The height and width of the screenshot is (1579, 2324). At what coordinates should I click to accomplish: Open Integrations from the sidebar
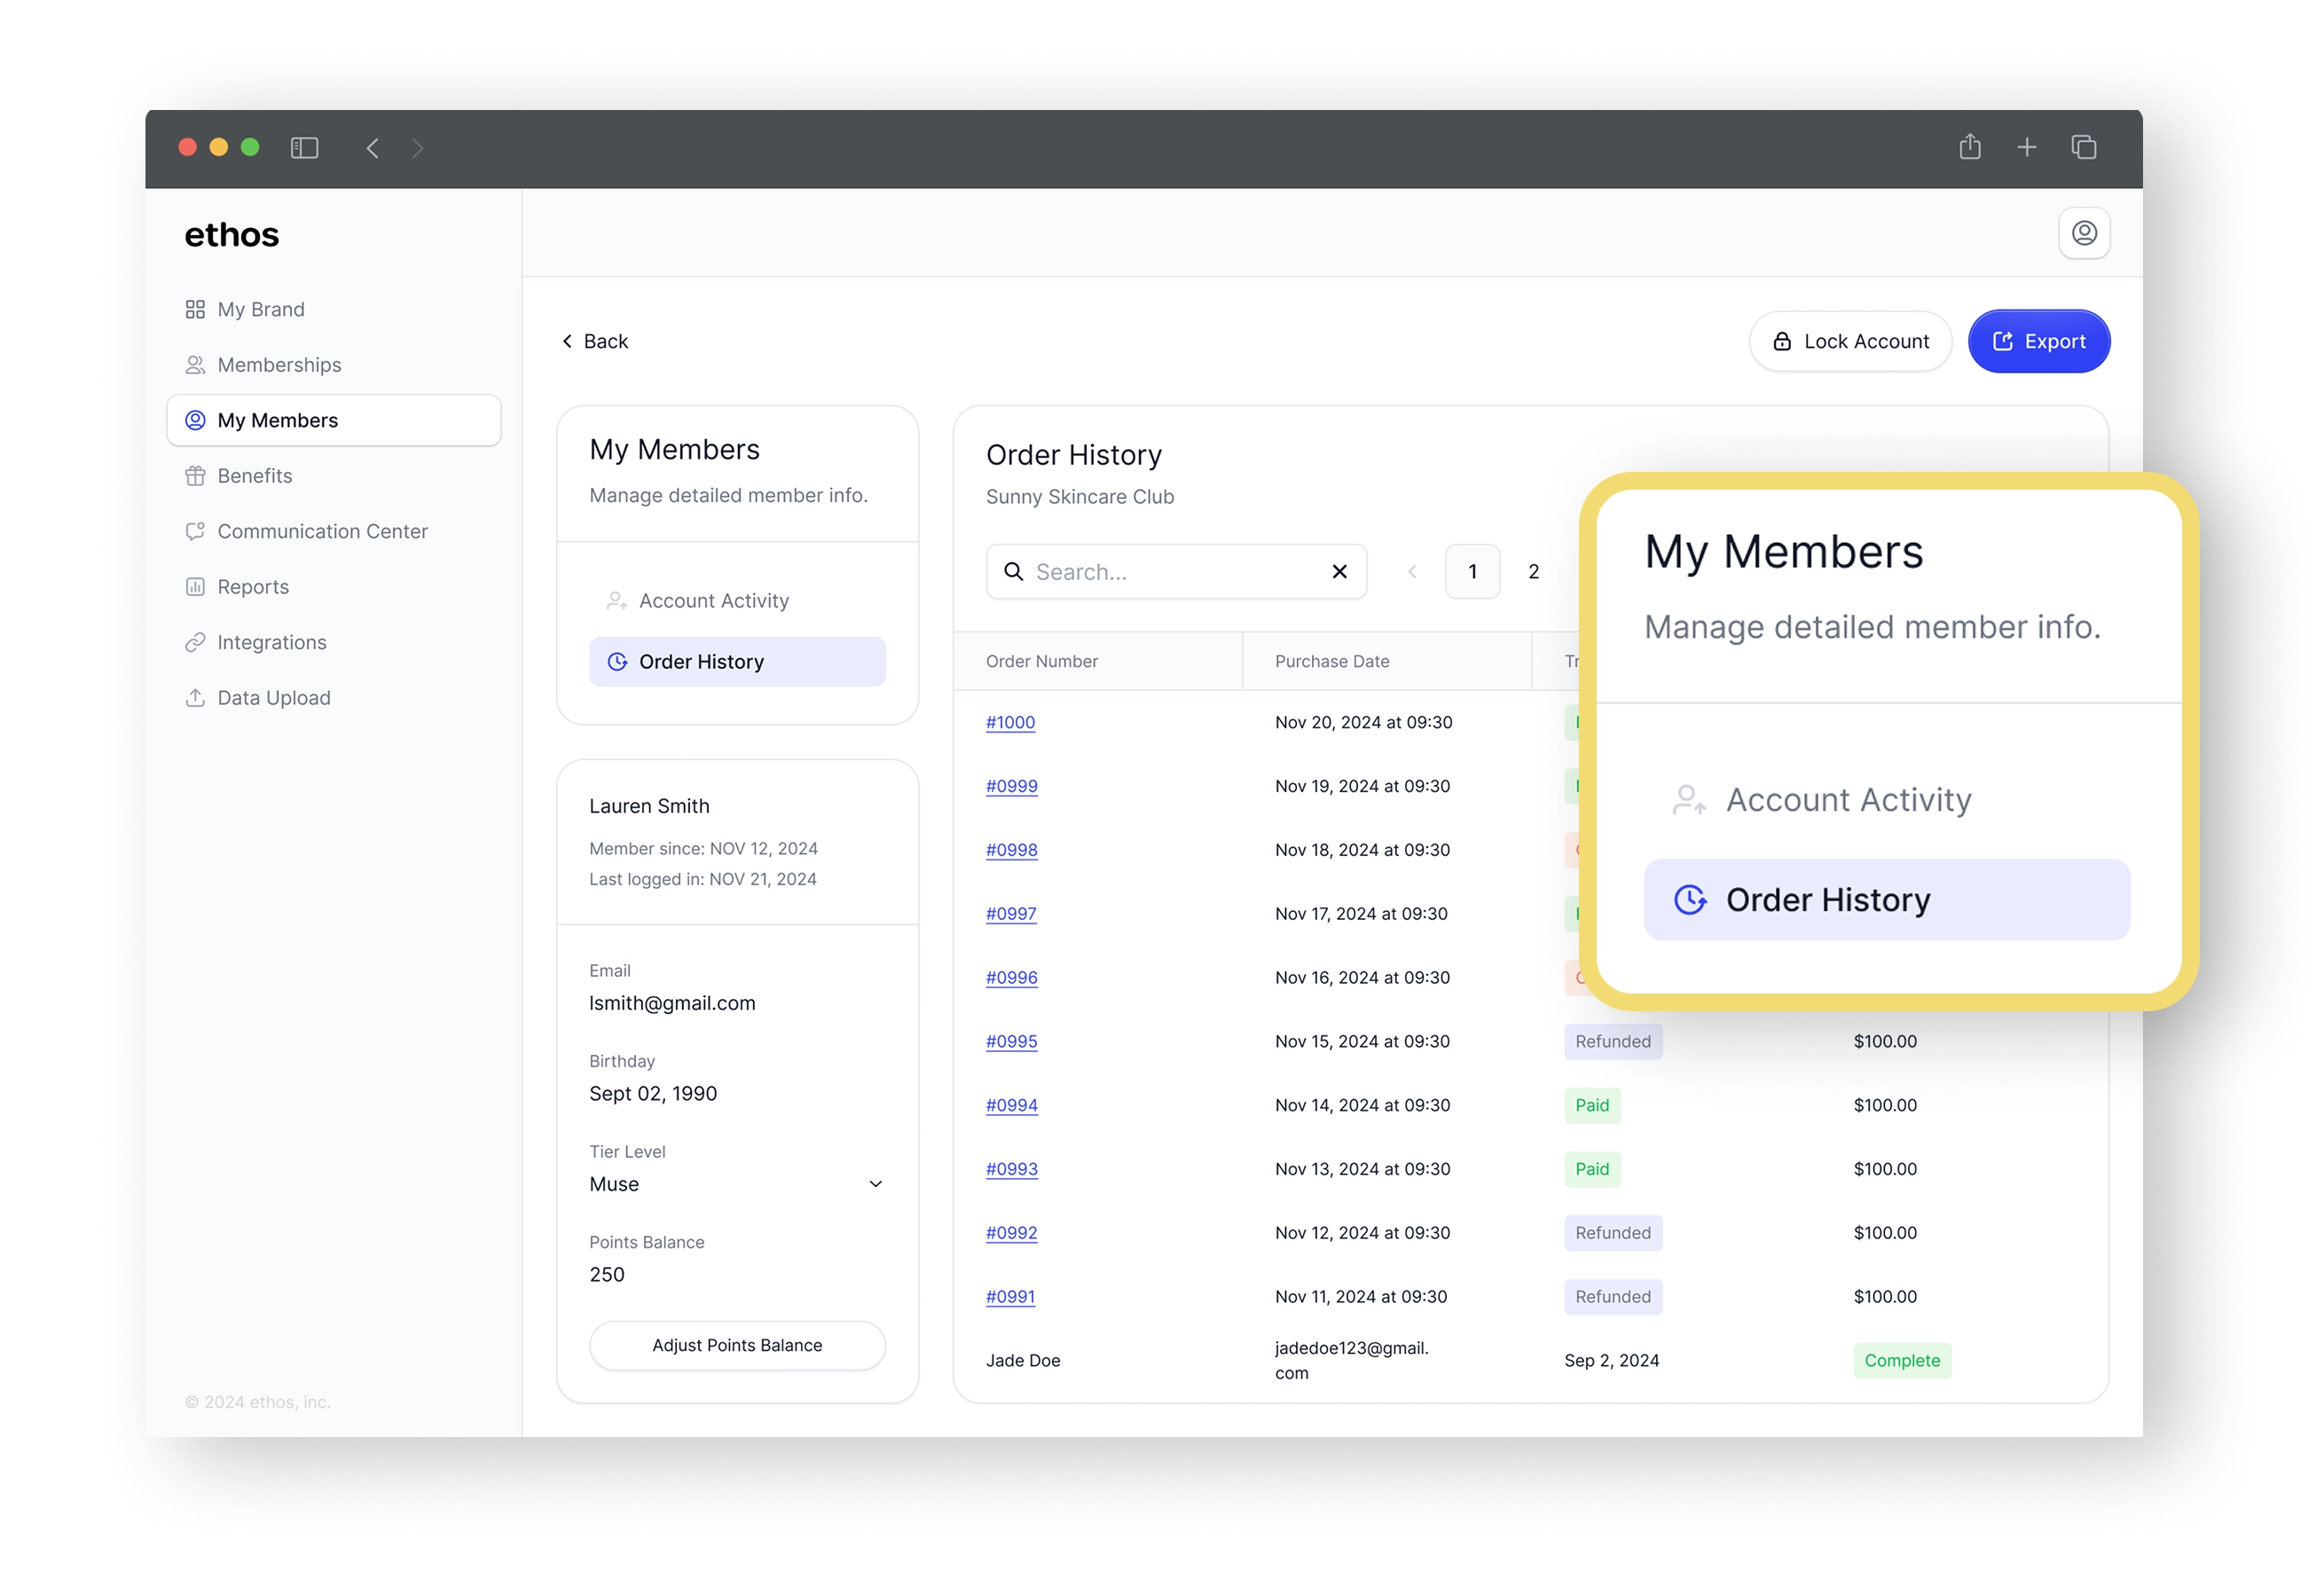(x=271, y=642)
